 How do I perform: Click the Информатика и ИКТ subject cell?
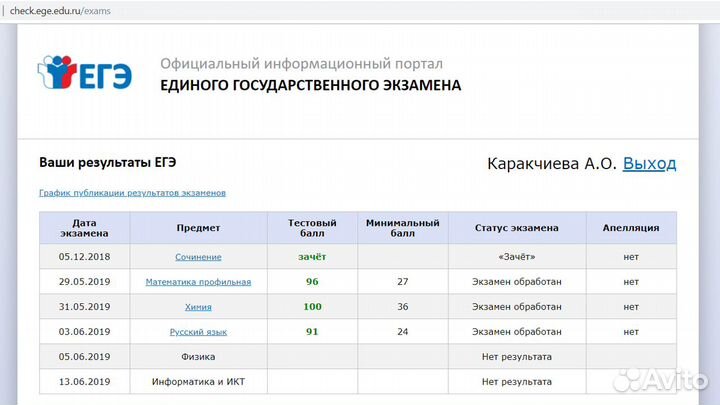pos(198,382)
